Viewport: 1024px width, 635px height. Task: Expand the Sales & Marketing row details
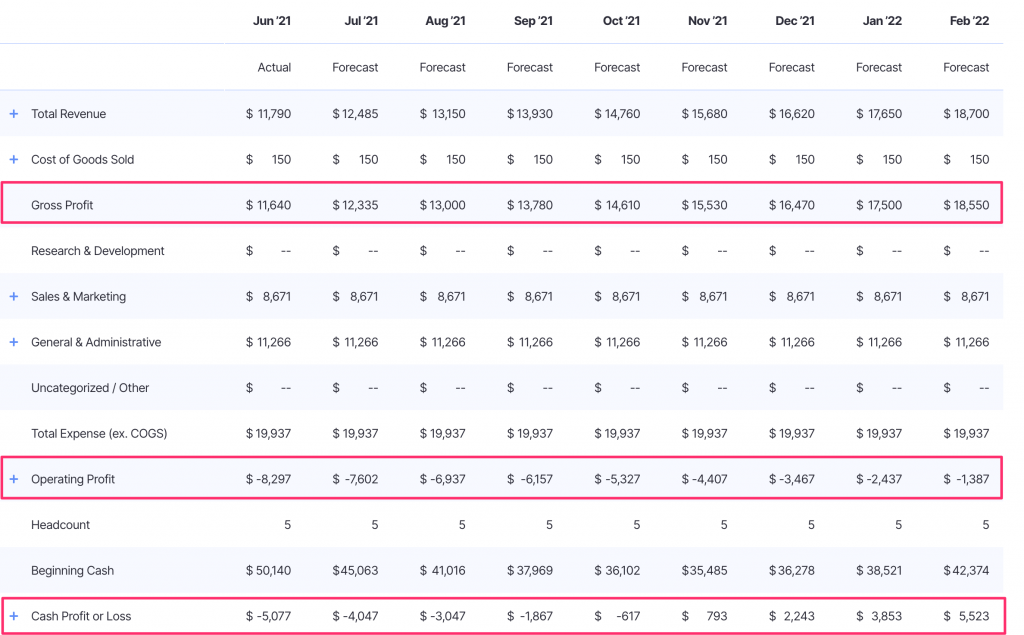13,296
